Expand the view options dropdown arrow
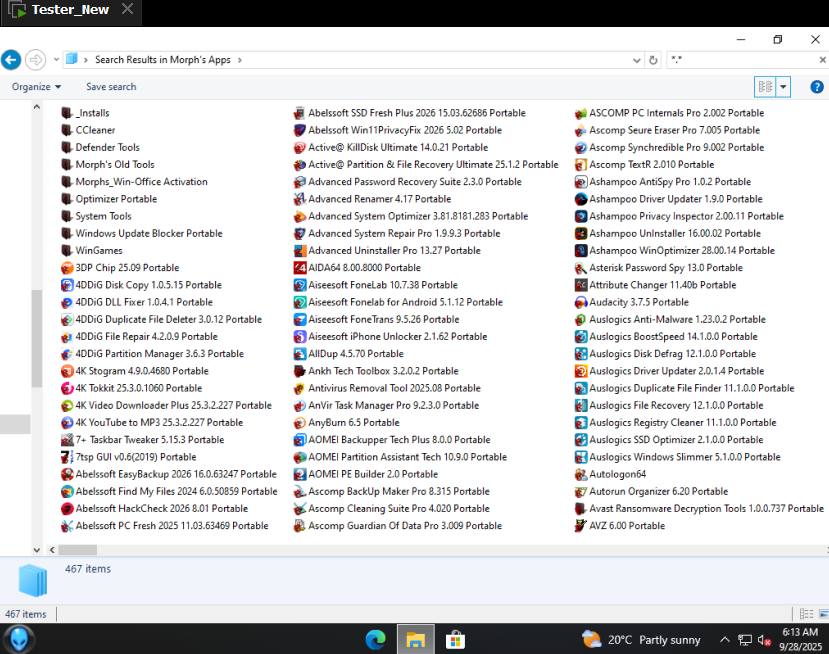829x654 pixels. [783, 87]
